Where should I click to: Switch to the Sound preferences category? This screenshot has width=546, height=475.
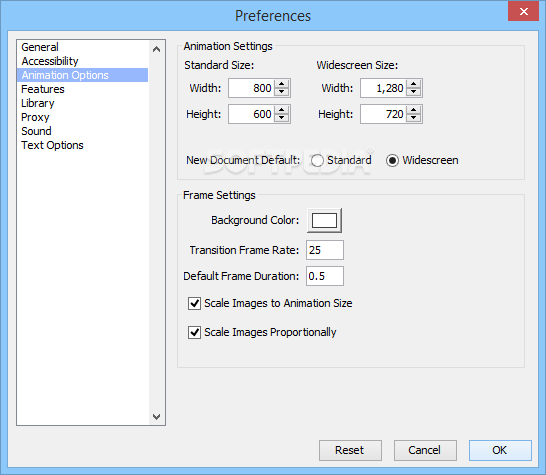coord(36,131)
